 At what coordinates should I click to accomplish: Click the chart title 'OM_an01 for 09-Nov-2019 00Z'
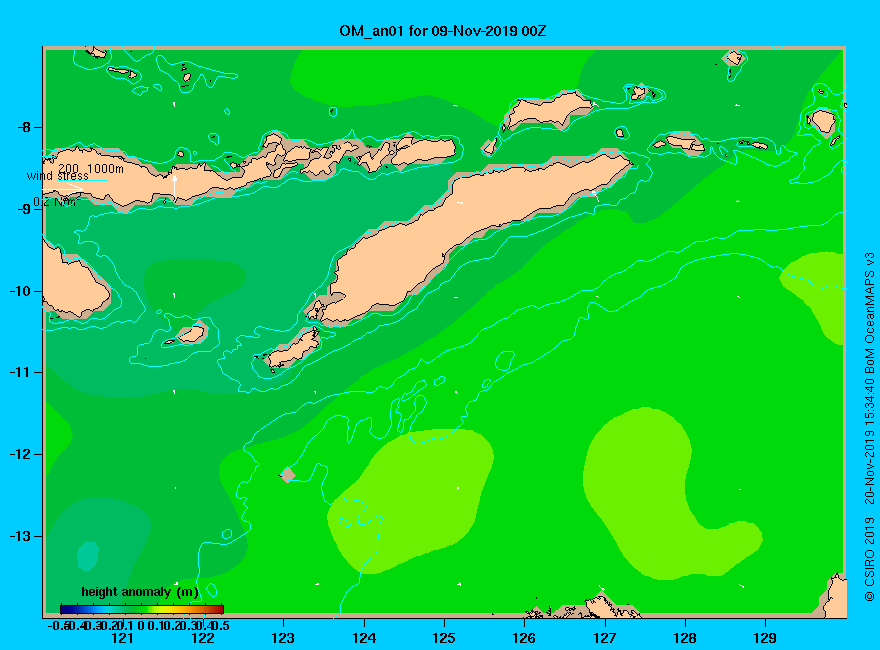442,31
